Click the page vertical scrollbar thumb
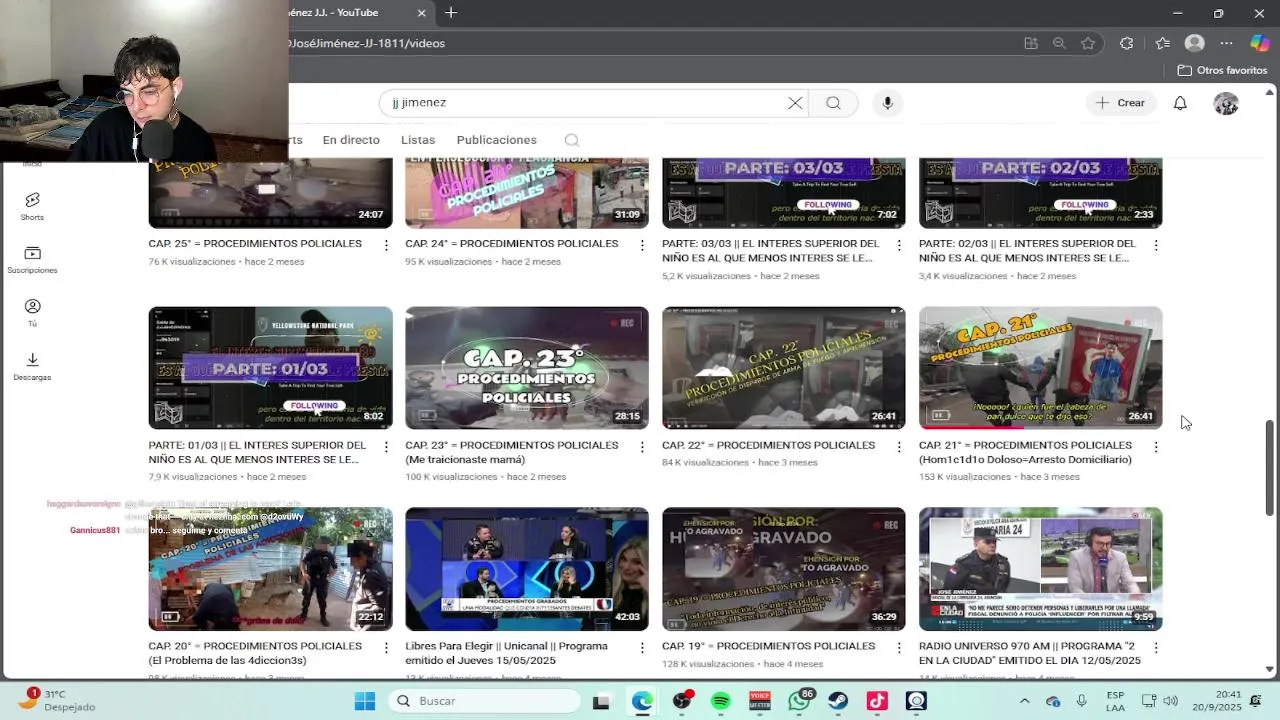Screen dimensions: 1280x720 (x=1270, y=468)
